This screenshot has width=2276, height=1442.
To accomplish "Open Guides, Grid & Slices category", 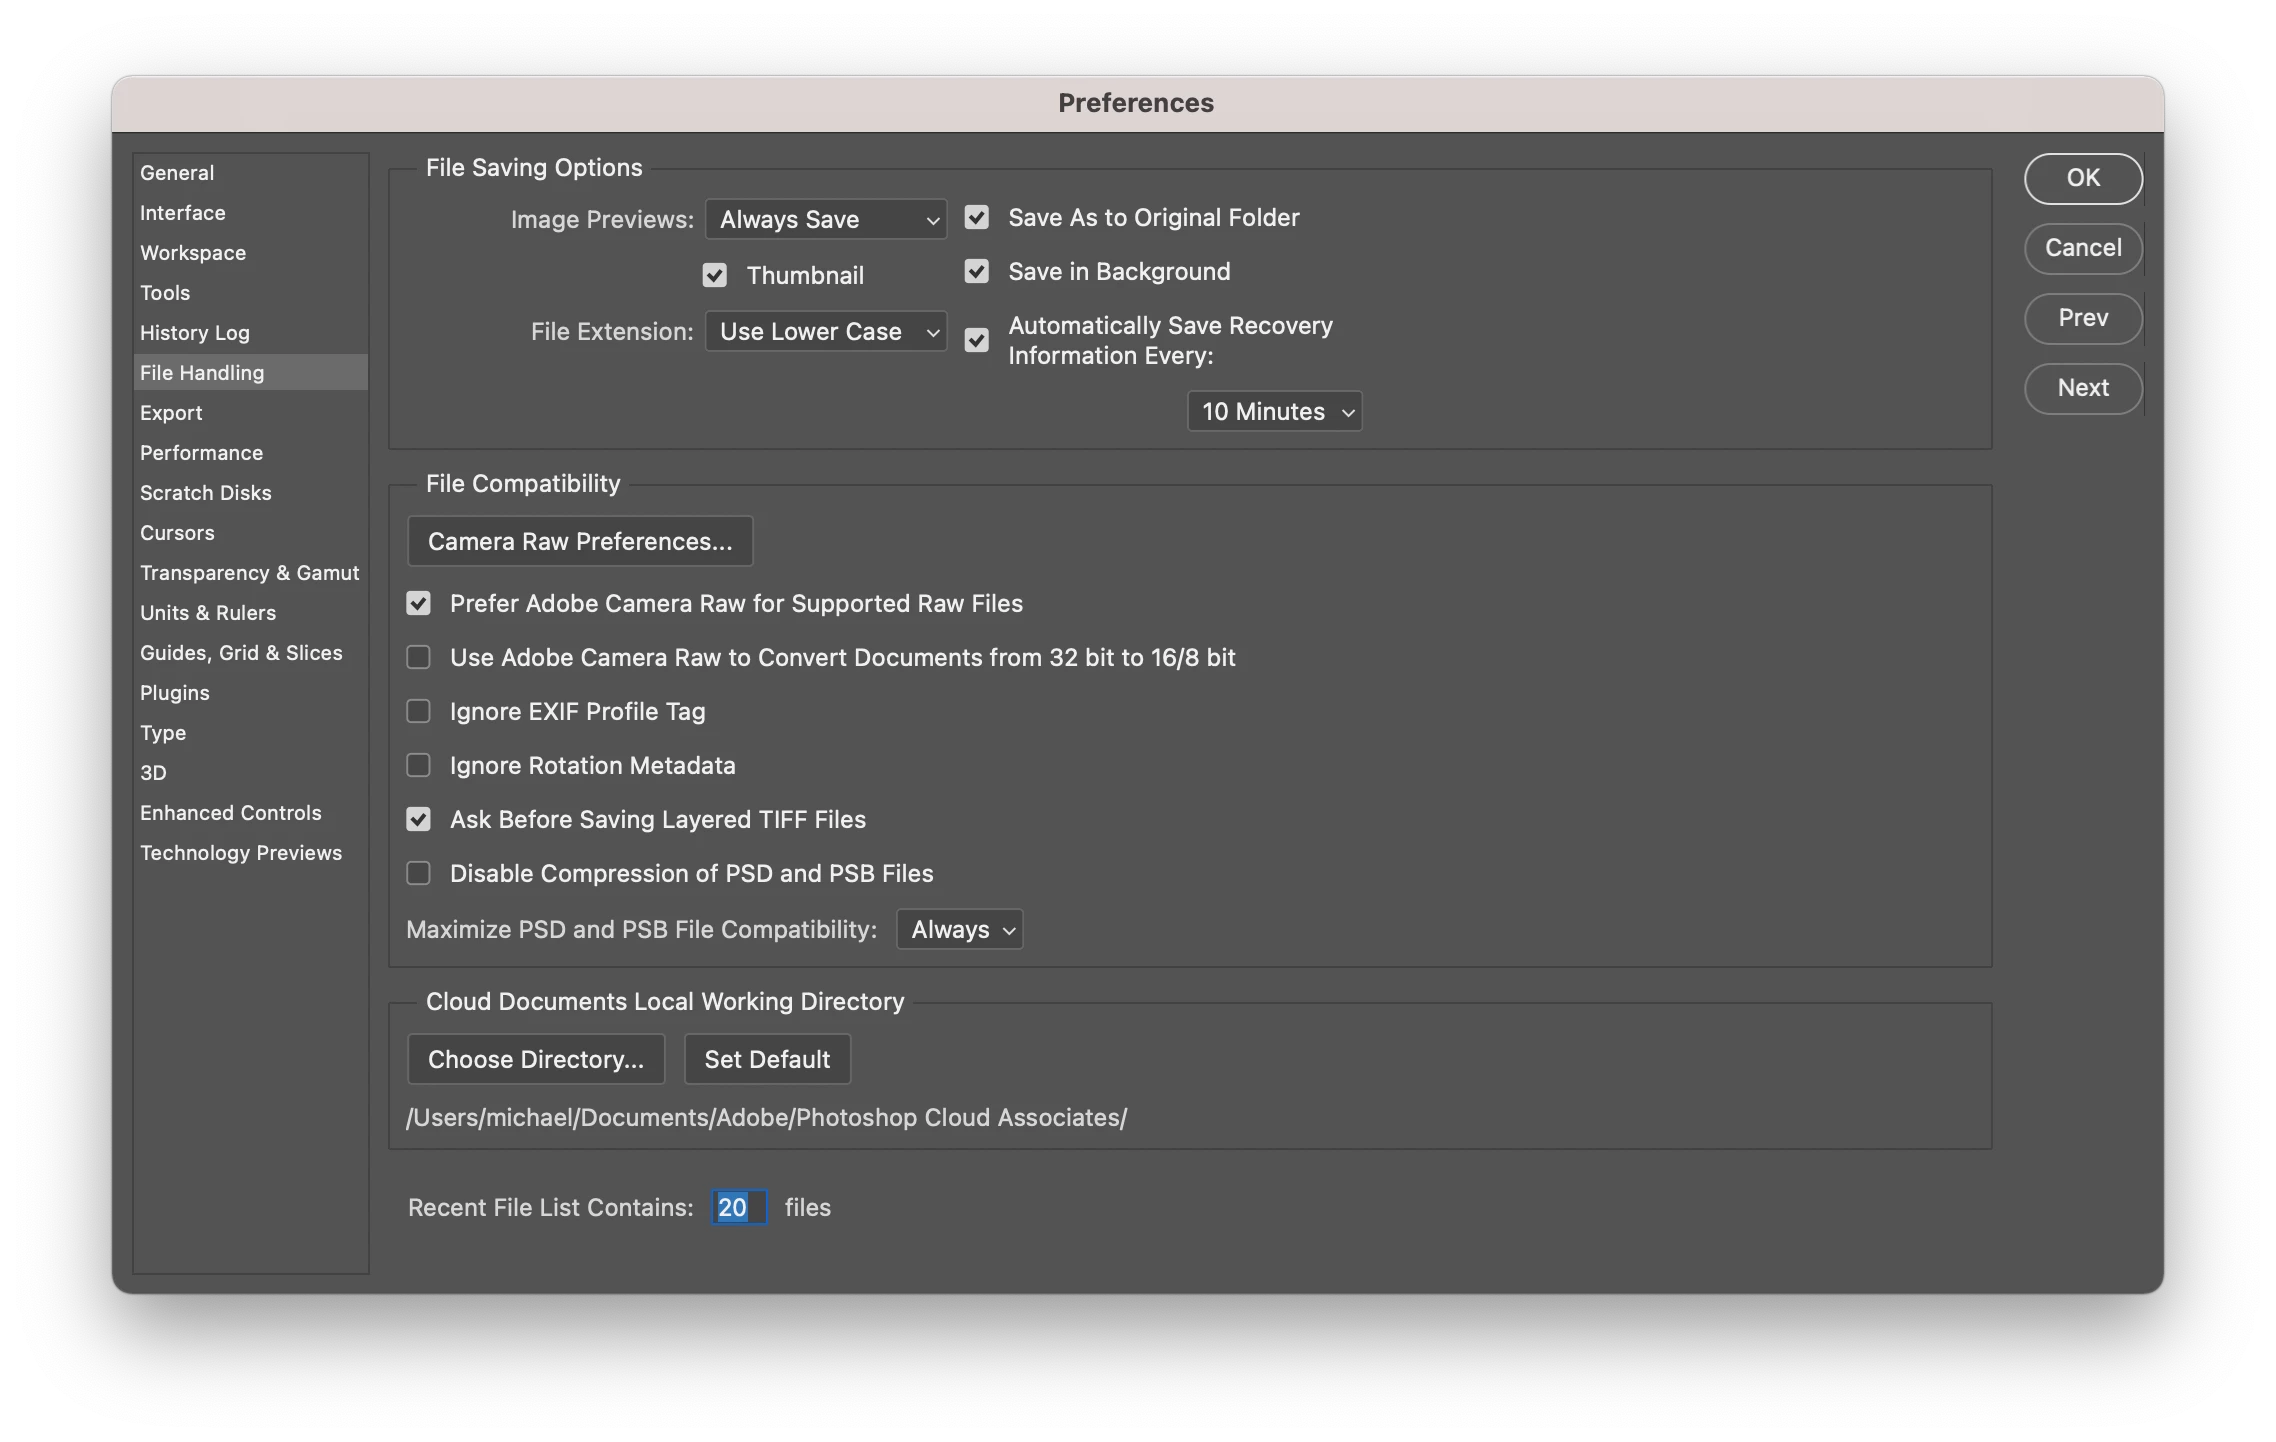I will point(241,653).
